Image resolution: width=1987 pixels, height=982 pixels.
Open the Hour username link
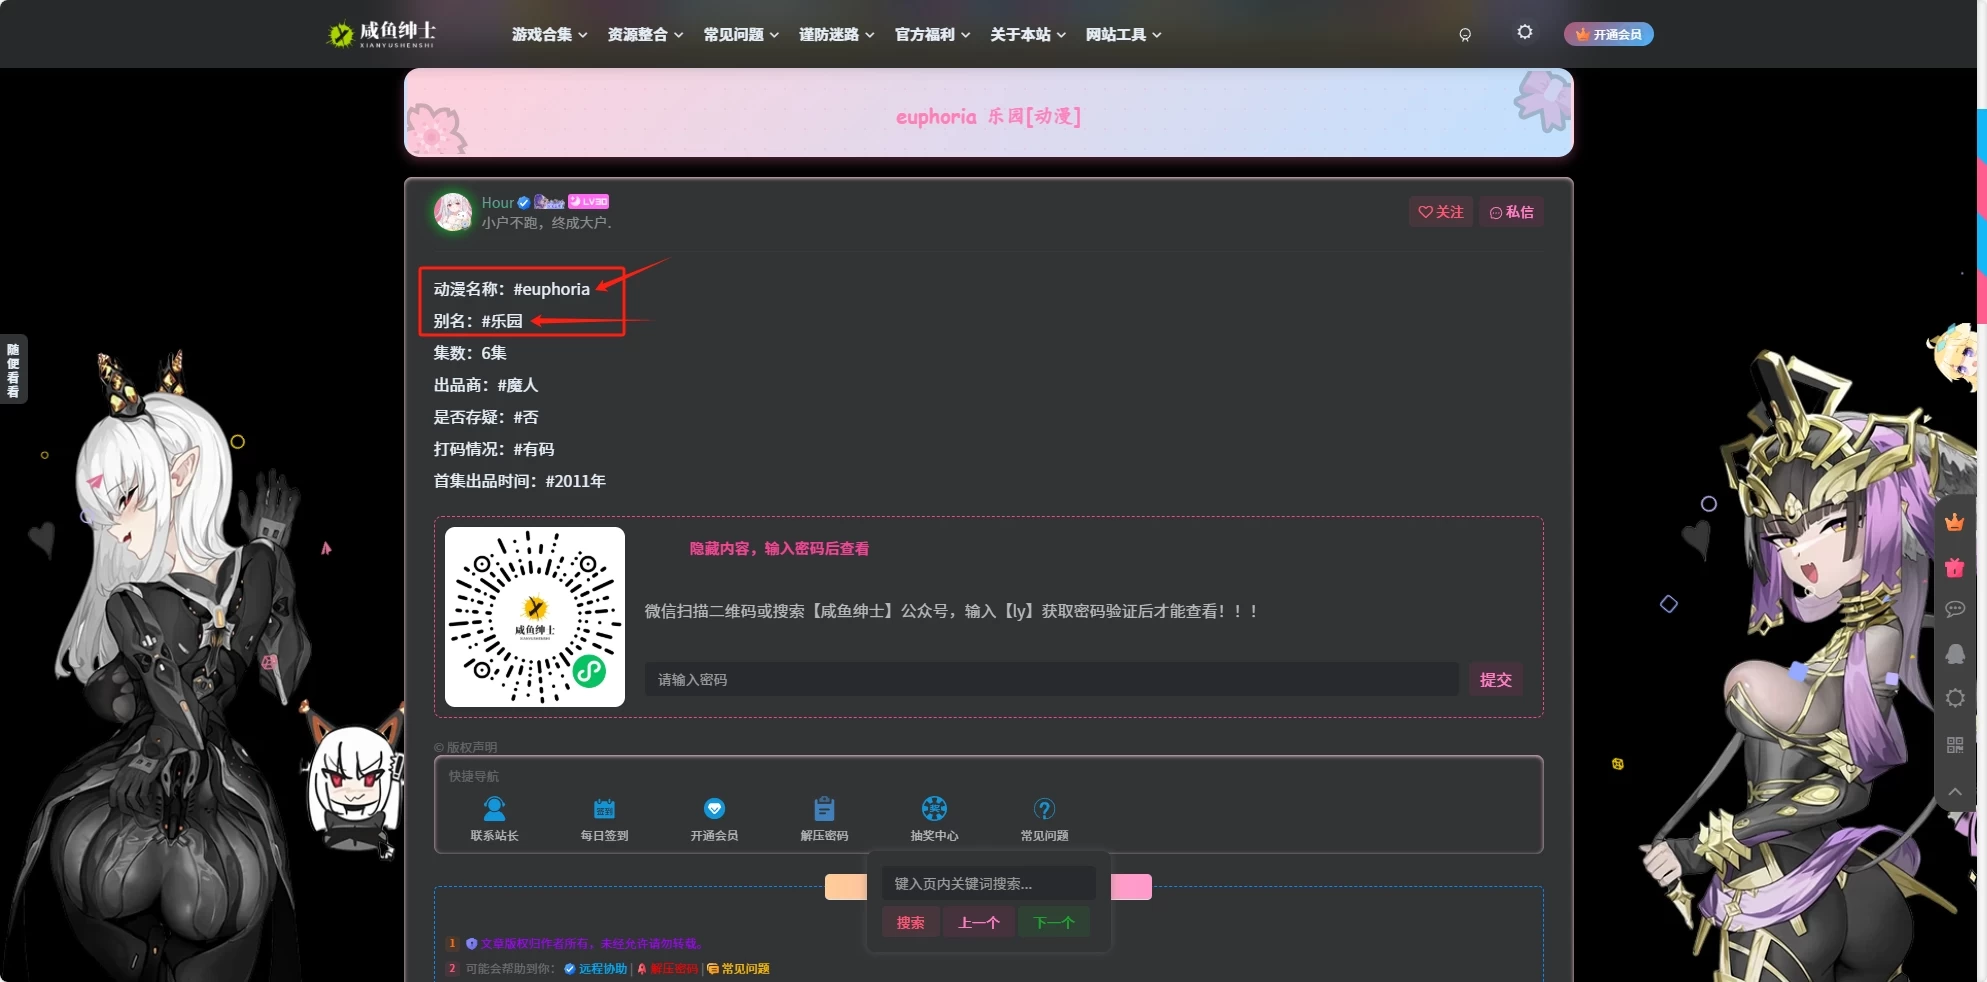click(x=497, y=202)
